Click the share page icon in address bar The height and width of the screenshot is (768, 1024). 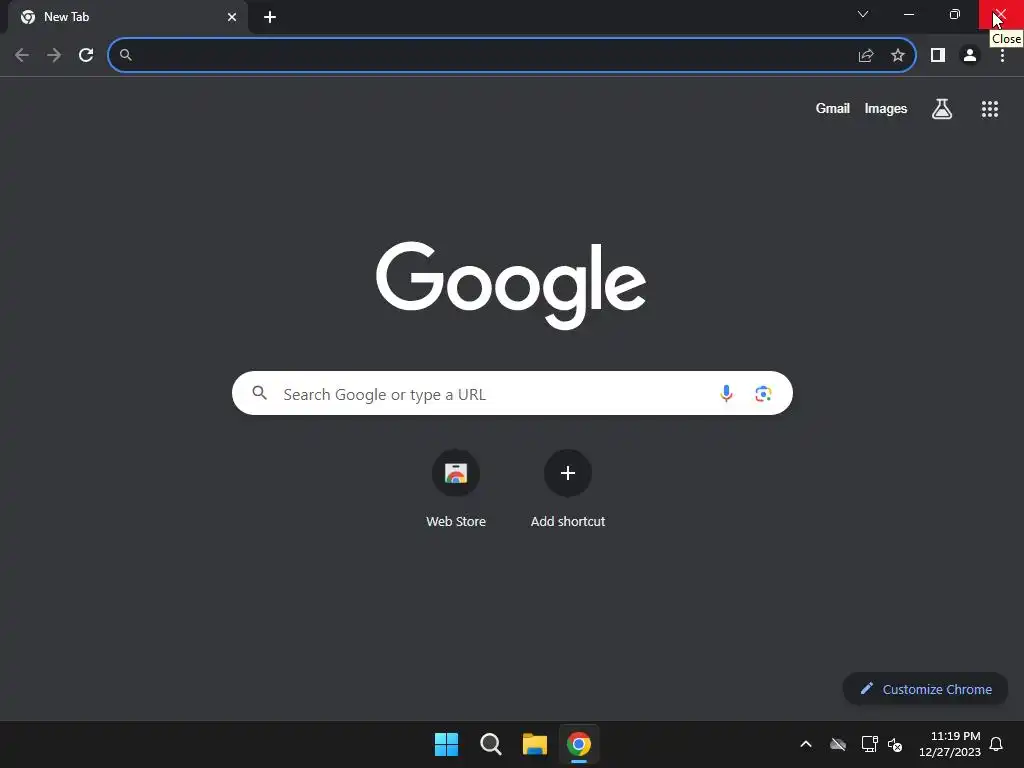click(x=866, y=56)
